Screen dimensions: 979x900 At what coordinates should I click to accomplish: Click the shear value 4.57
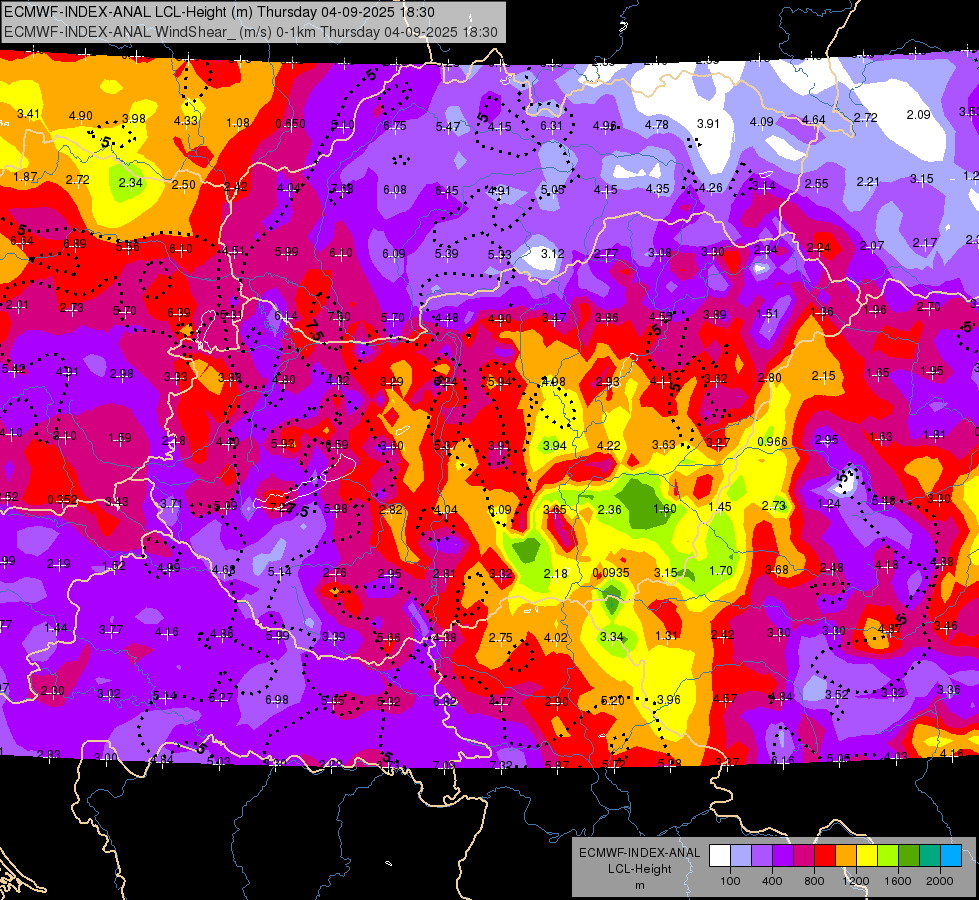click(725, 698)
